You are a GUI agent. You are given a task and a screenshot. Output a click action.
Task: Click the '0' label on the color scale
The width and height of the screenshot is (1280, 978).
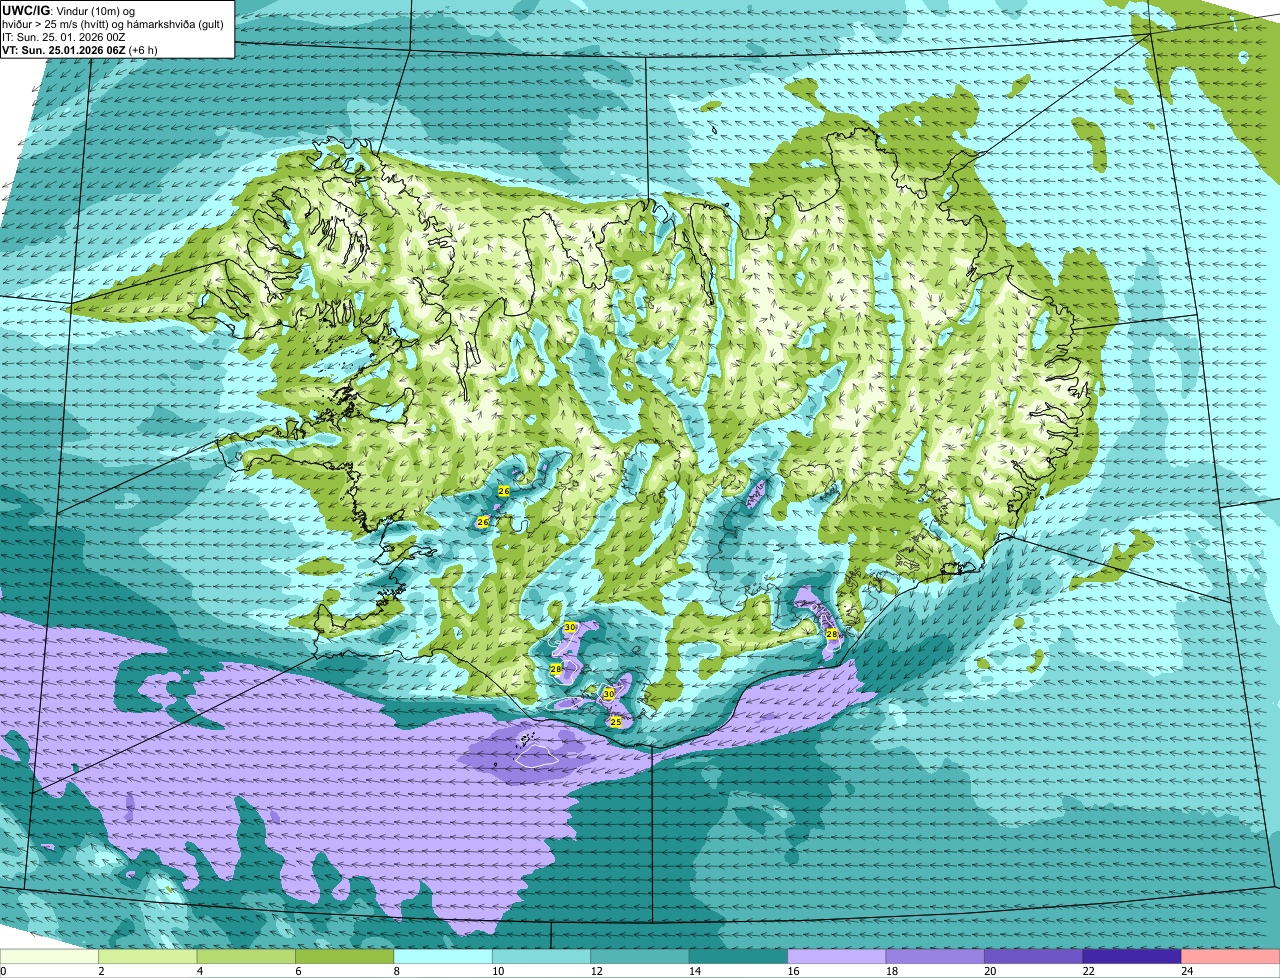pyautogui.click(x=4, y=971)
